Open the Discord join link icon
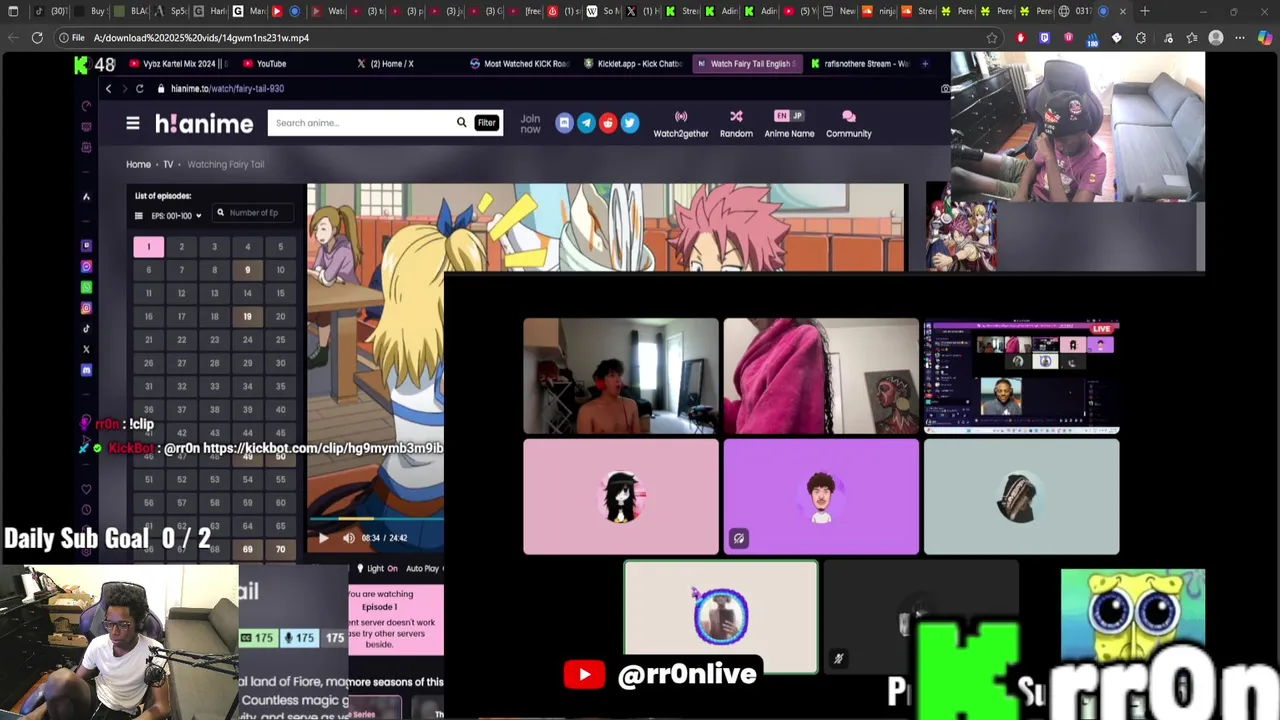Viewport: 1280px width, 720px height. click(x=564, y=123)
